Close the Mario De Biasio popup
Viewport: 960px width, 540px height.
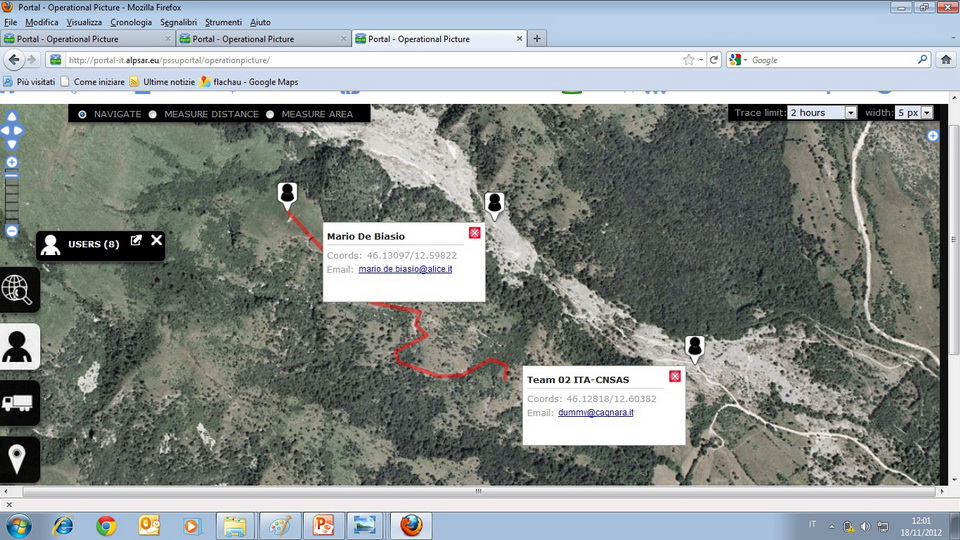(474, 233)
